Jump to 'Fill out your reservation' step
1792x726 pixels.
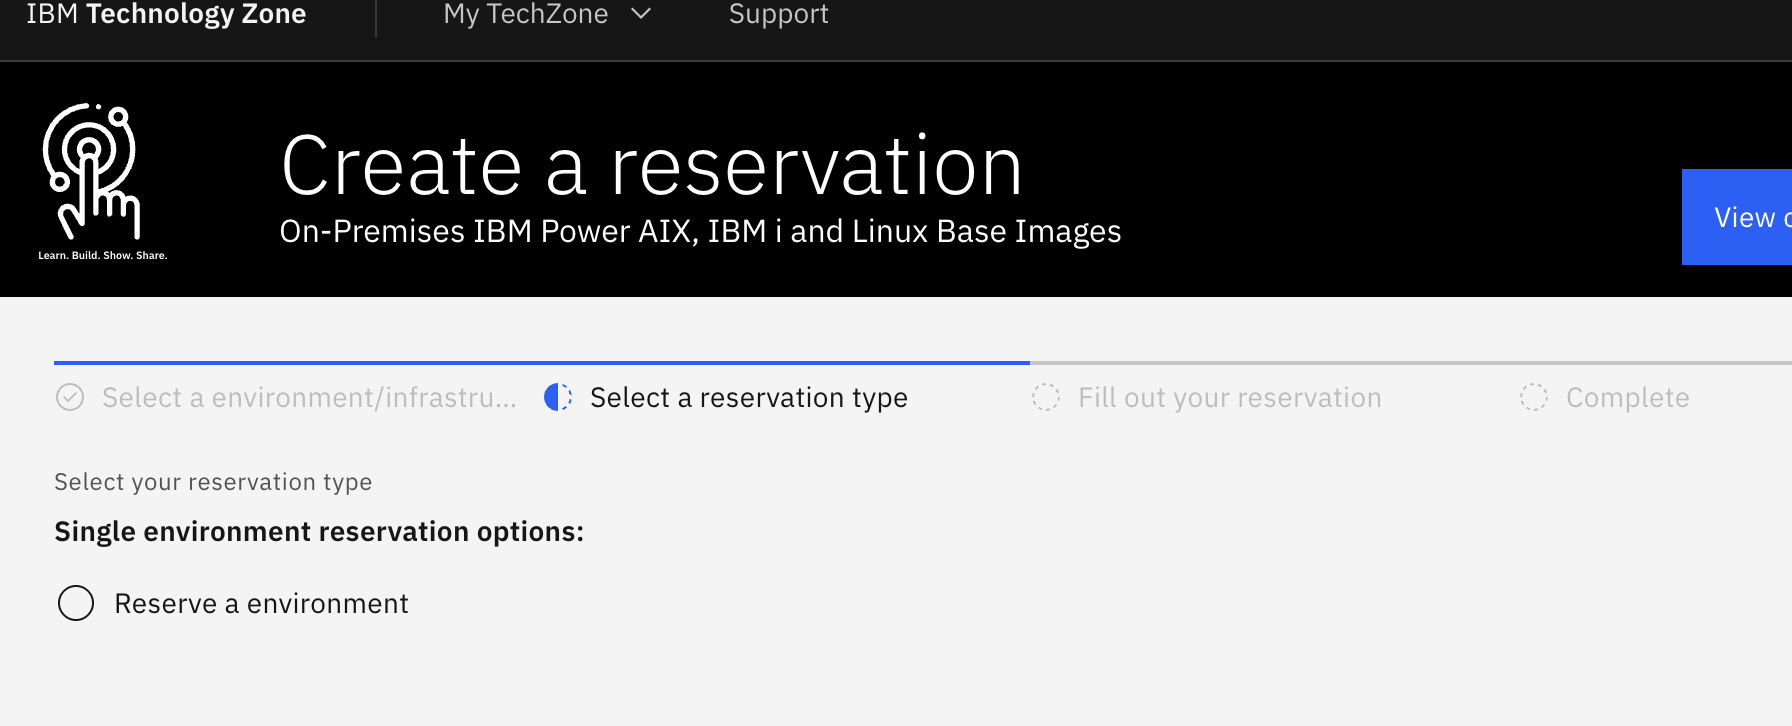tap(1229, 398)
